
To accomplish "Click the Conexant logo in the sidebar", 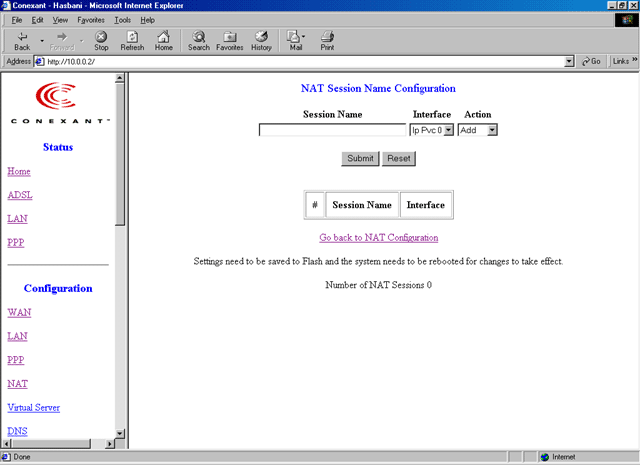I will [x=58, y=103].
